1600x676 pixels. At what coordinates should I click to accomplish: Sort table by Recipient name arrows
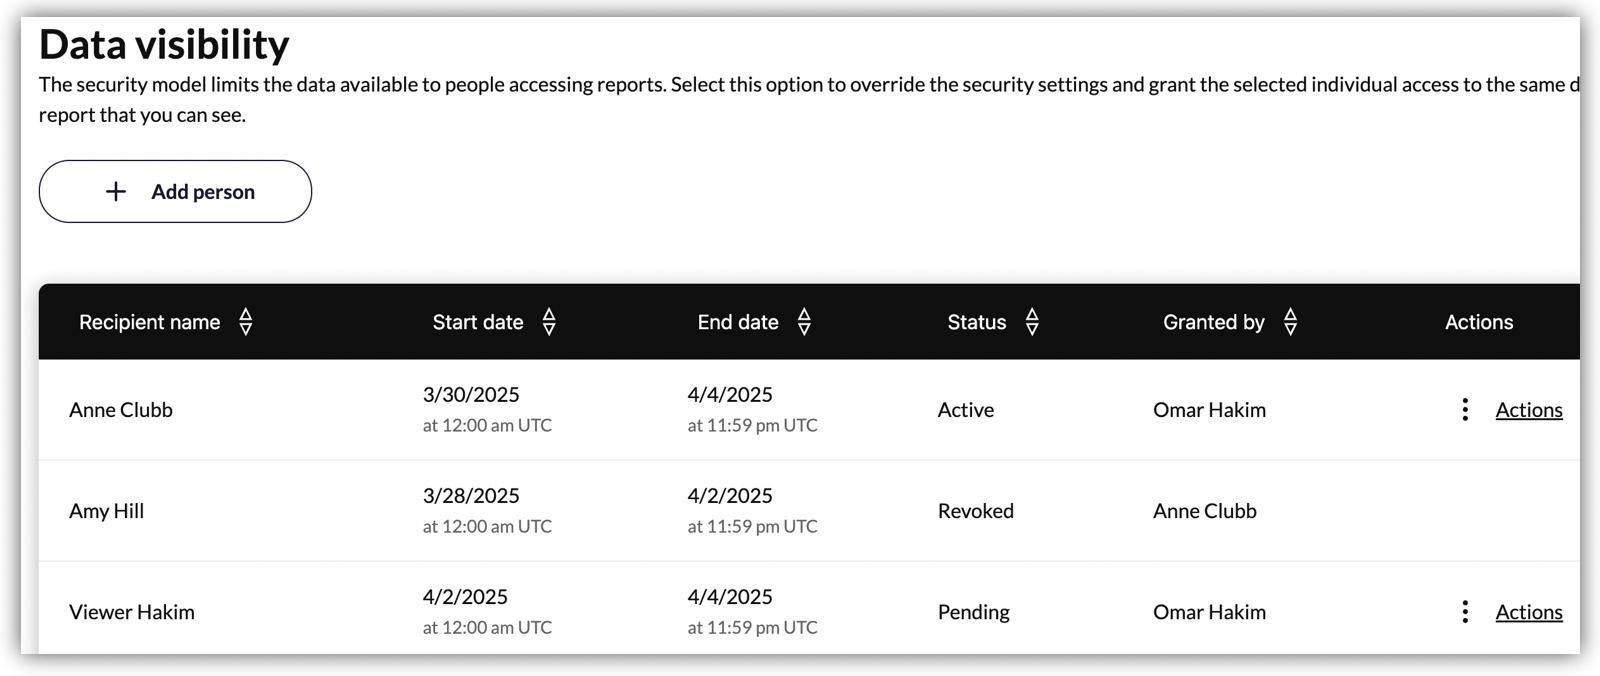tap(246, 322)
